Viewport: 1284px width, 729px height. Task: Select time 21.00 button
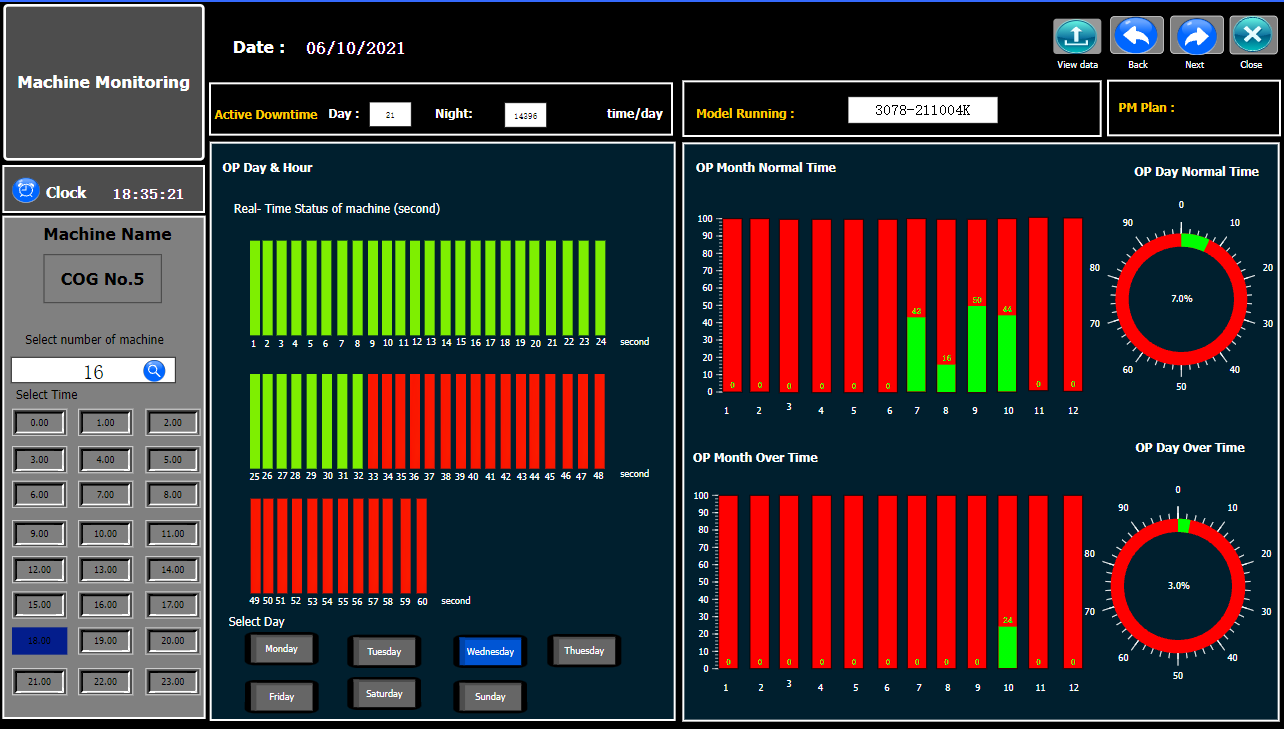[39, 682]
